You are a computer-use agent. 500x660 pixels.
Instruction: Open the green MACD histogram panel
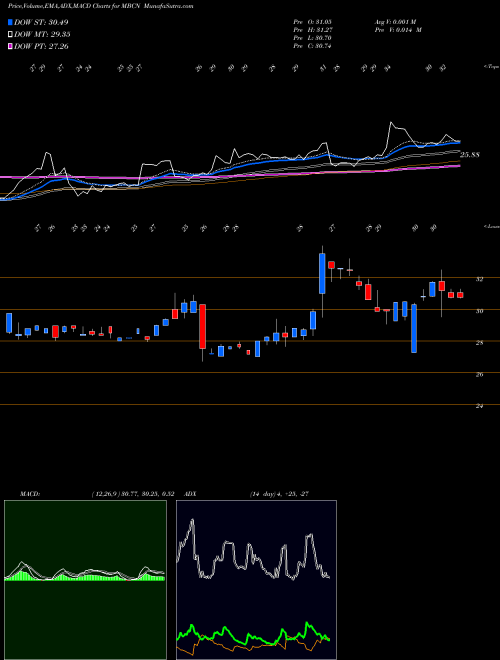(85, 580)
